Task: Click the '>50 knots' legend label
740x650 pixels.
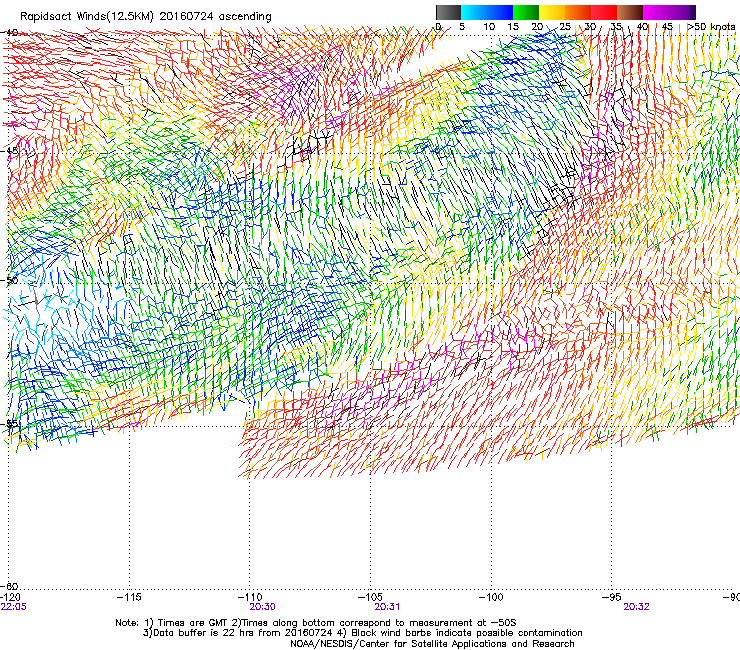Action: [711, 27]
